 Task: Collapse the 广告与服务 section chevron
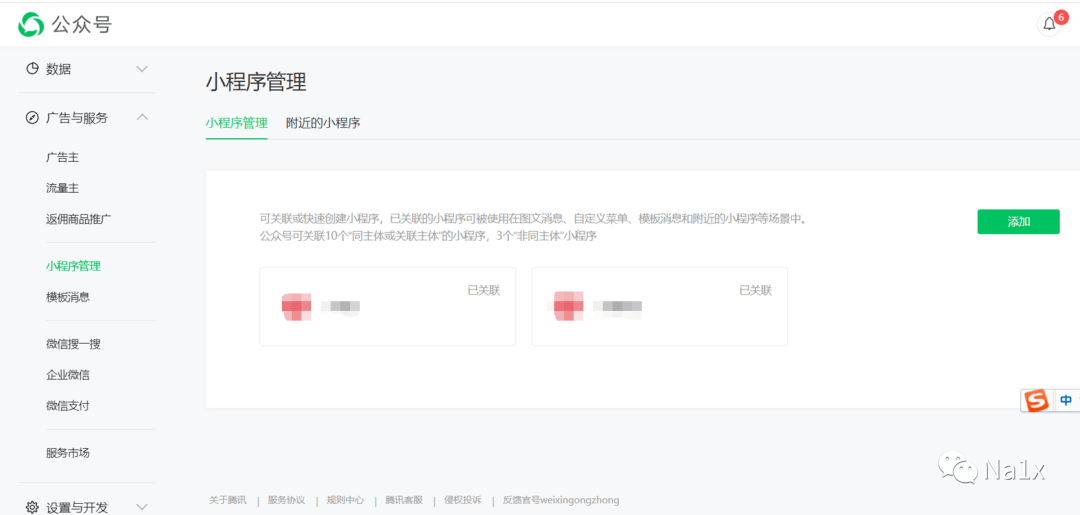coord(142,118)
